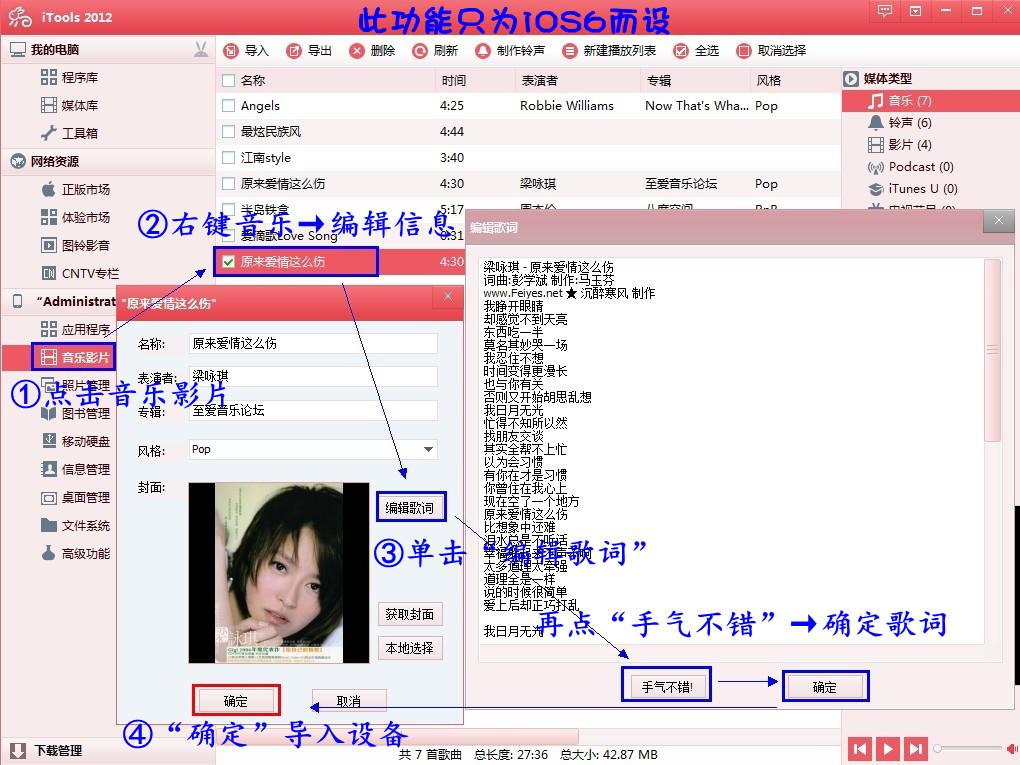The height and width of the screenshot is (765, 1020).
Task: Toggle the 江南style song checkbox
Action: coord(227,157)
